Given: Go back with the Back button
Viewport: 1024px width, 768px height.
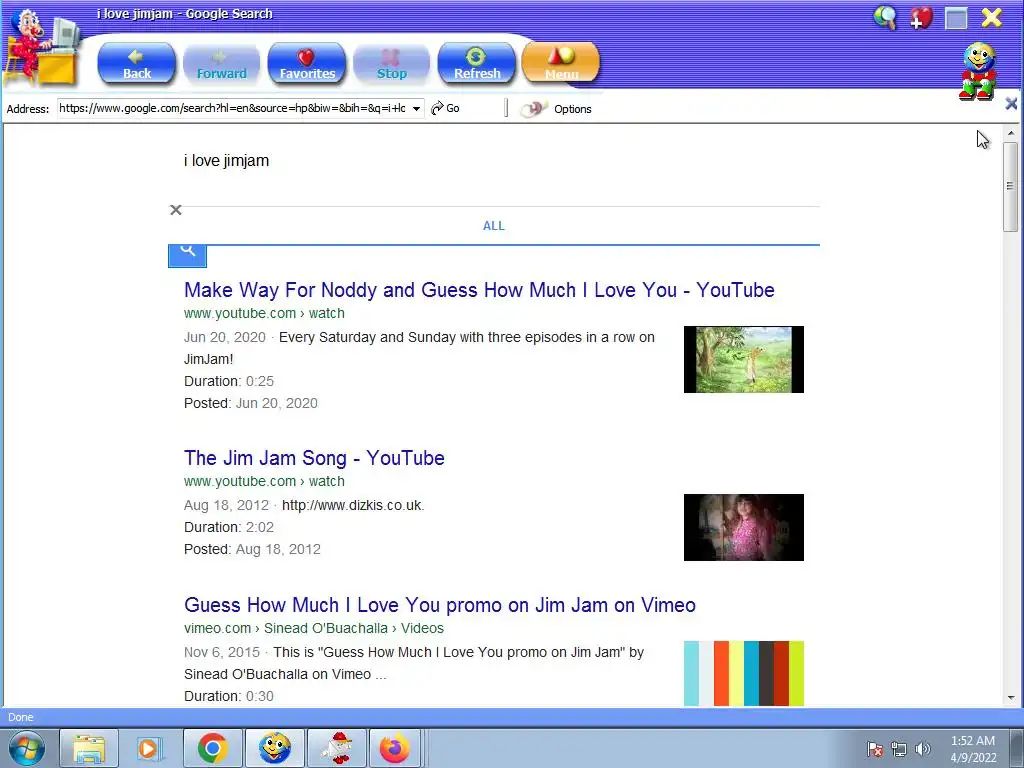Looking at the screenshot, I should pos(136,63).
